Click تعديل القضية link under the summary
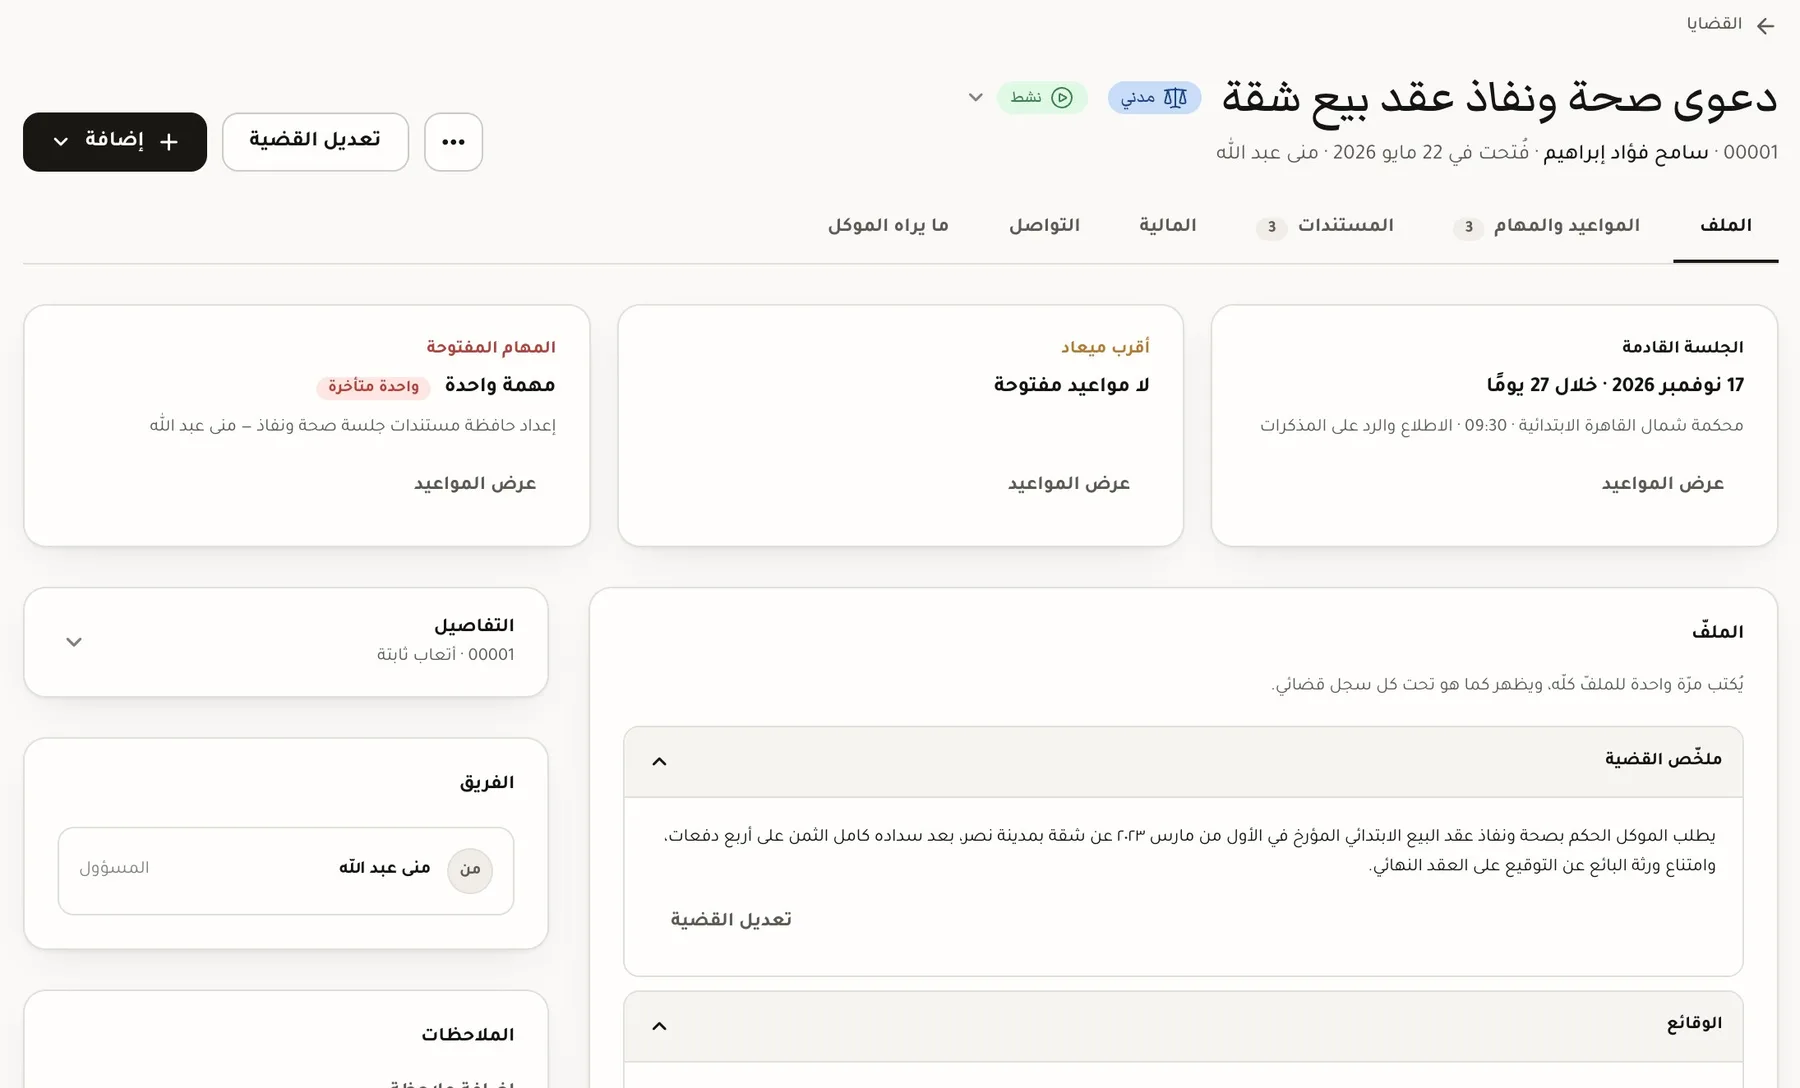Screen dimensions: 1800x1088 [731, 920]
